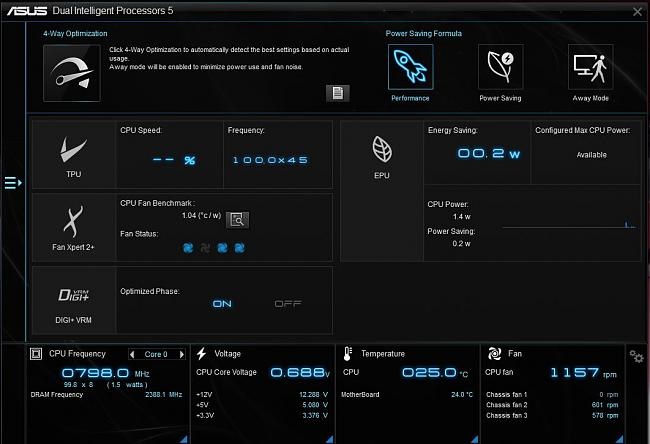Expand the Voltage monitor panel corner triangle
The height and width of the screenshot is (444, 650).
click(331, 438)
